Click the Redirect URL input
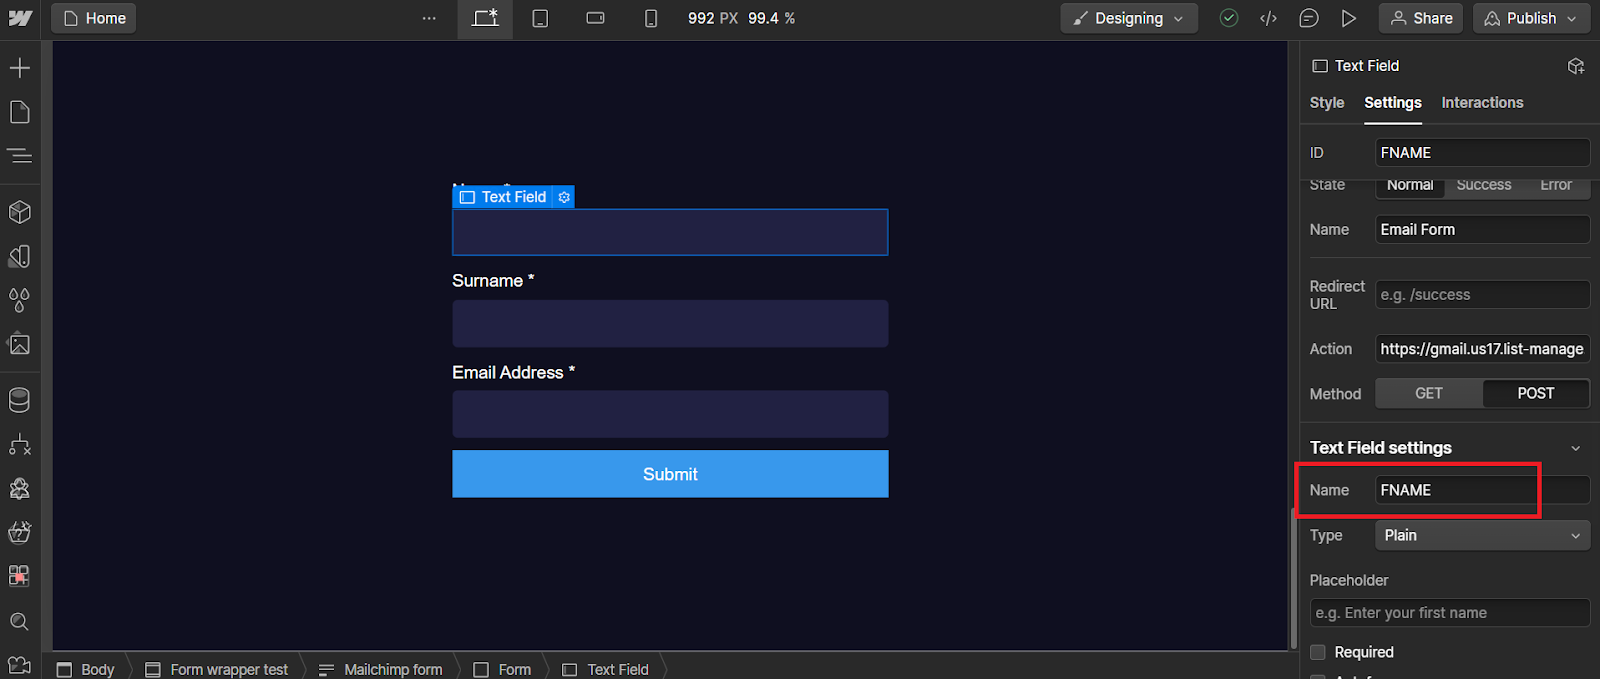Image resolution: width=1600 pixels, height=679 pixels. pyautogui.click(x=1482, y=294)
